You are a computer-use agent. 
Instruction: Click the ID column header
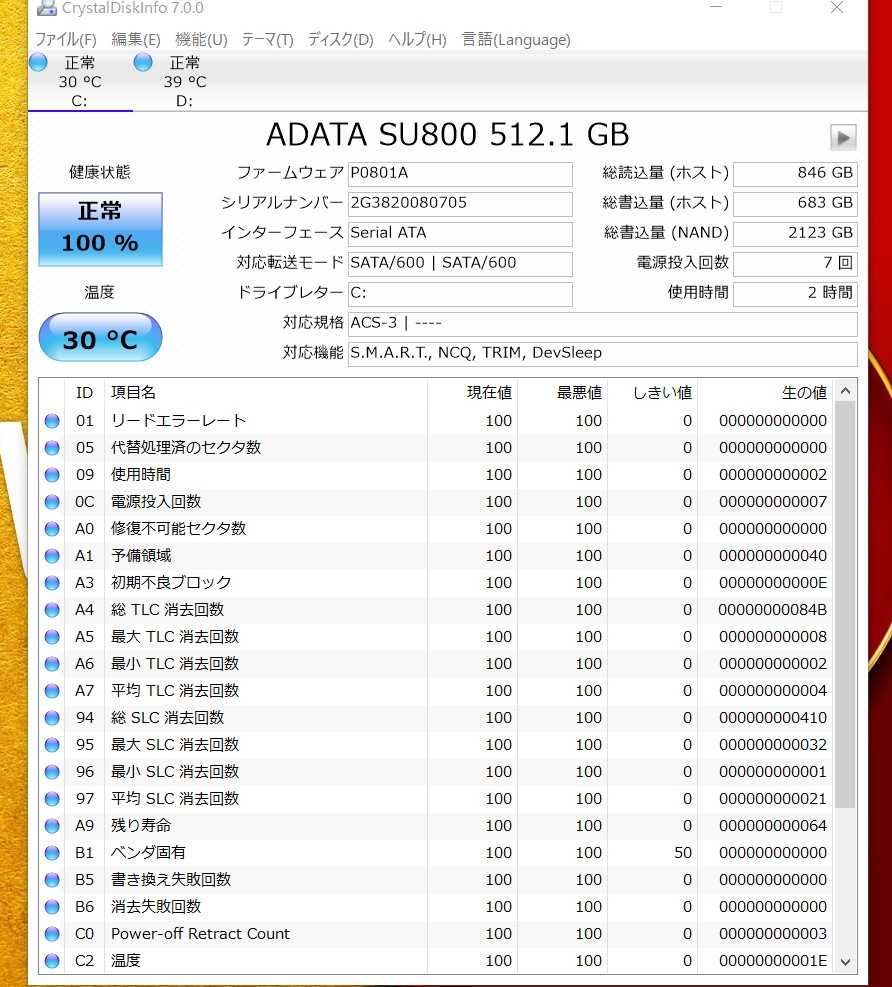tap(84, 393)
